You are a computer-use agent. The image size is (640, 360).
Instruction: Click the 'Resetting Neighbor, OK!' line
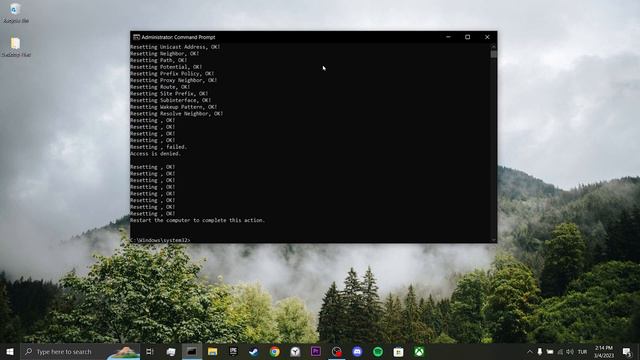click(165, 53)
